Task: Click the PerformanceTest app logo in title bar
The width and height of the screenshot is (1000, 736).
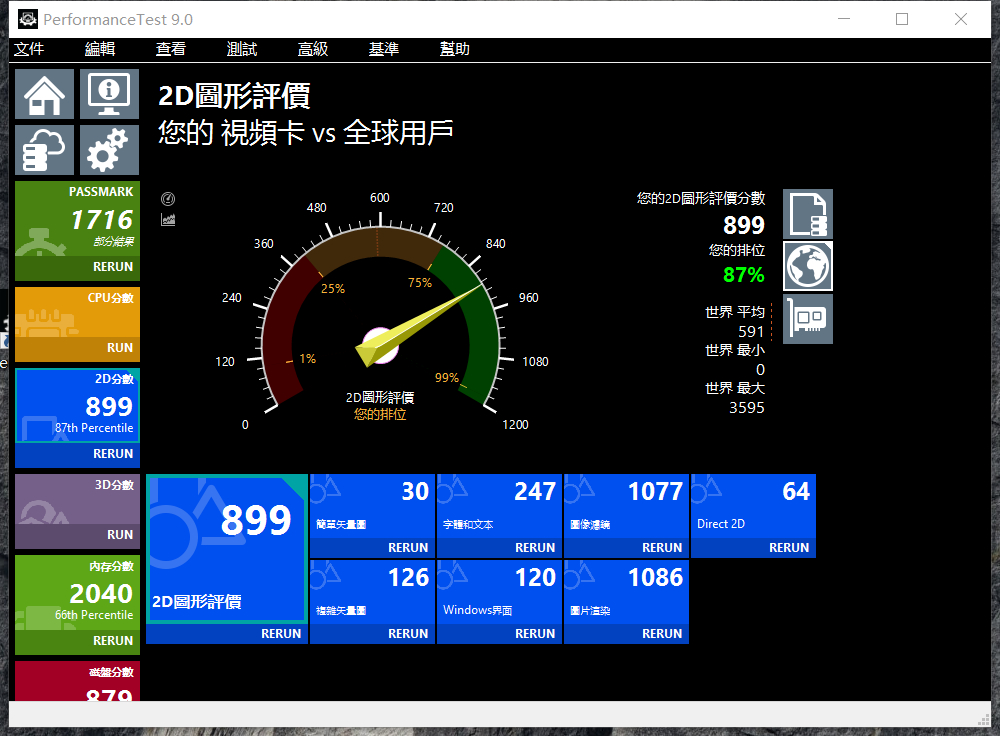Action: [x=27, y=19]
